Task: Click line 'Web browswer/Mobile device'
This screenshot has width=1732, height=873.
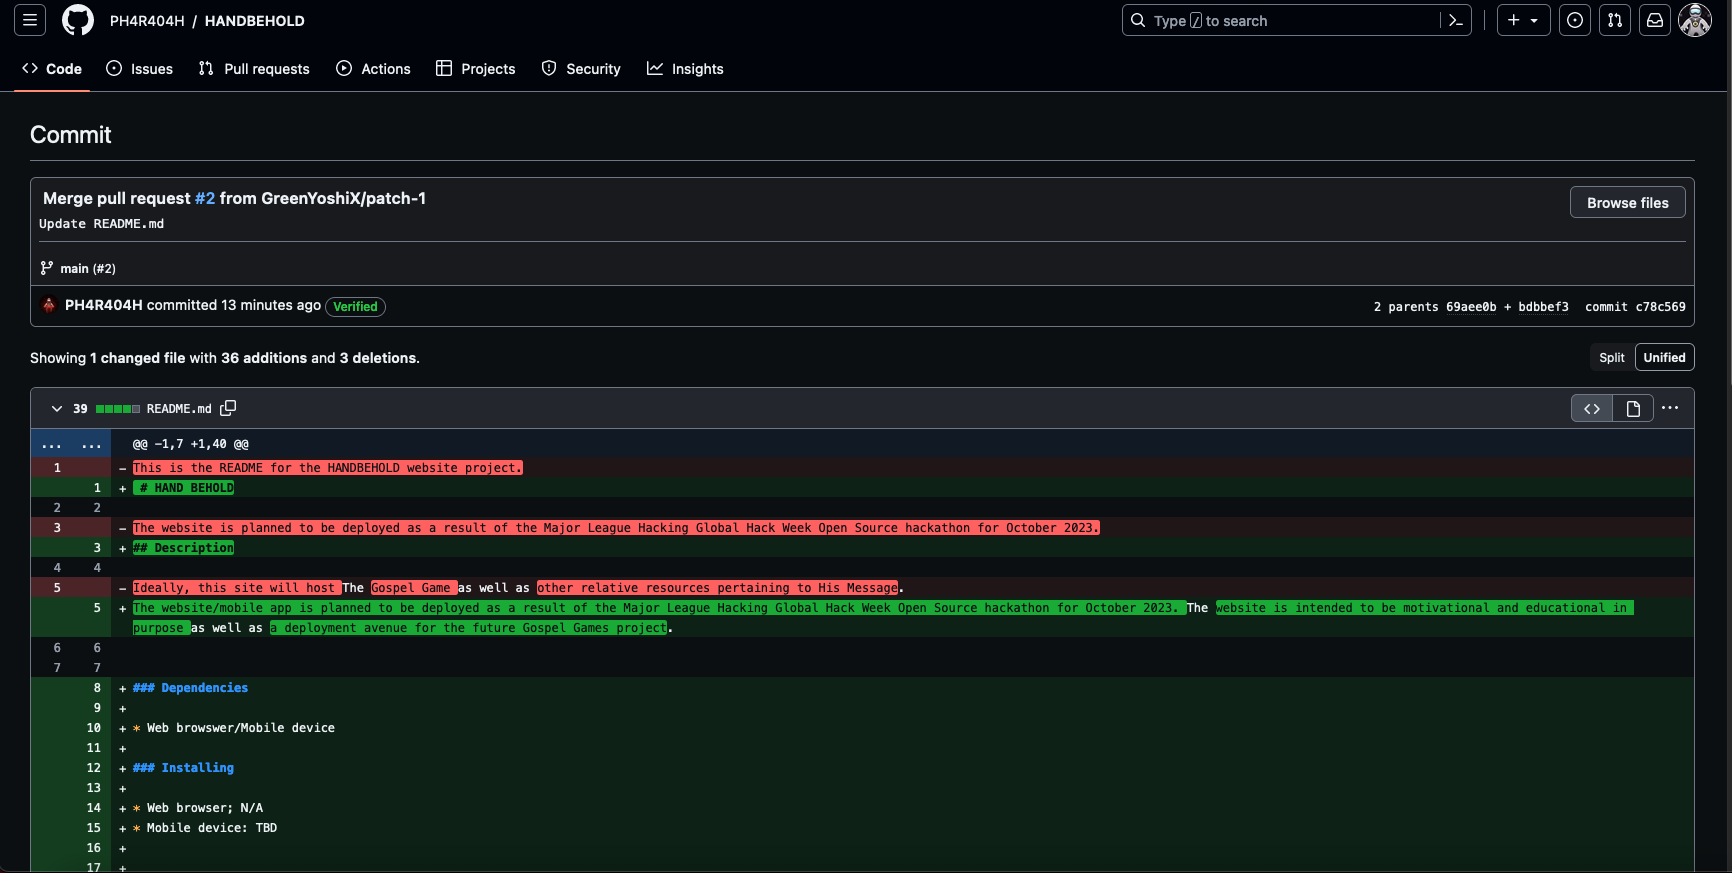Action: [x=241, y=728]
